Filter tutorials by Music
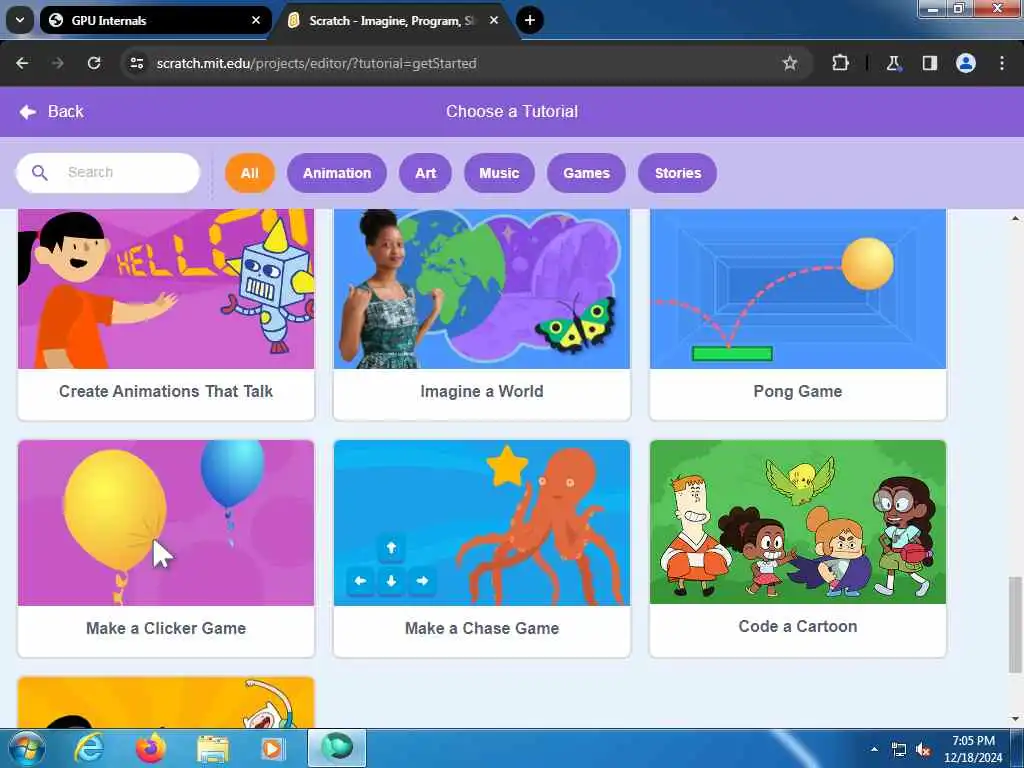 tap(499, 173)
